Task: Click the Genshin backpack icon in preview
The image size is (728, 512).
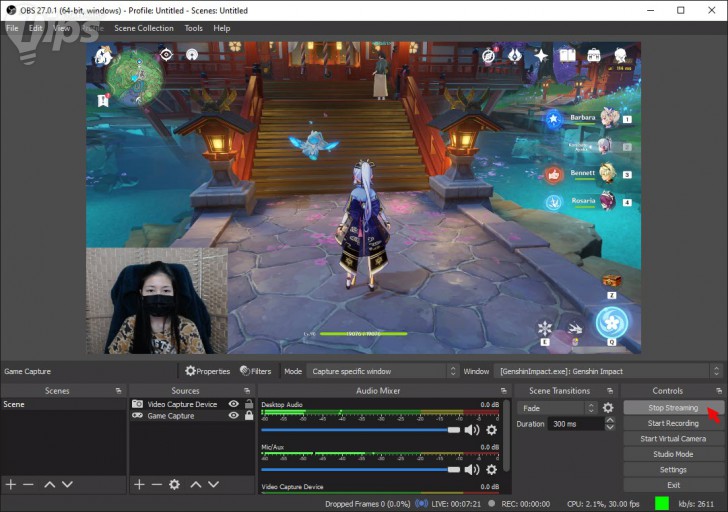Action: pos(594,55)
